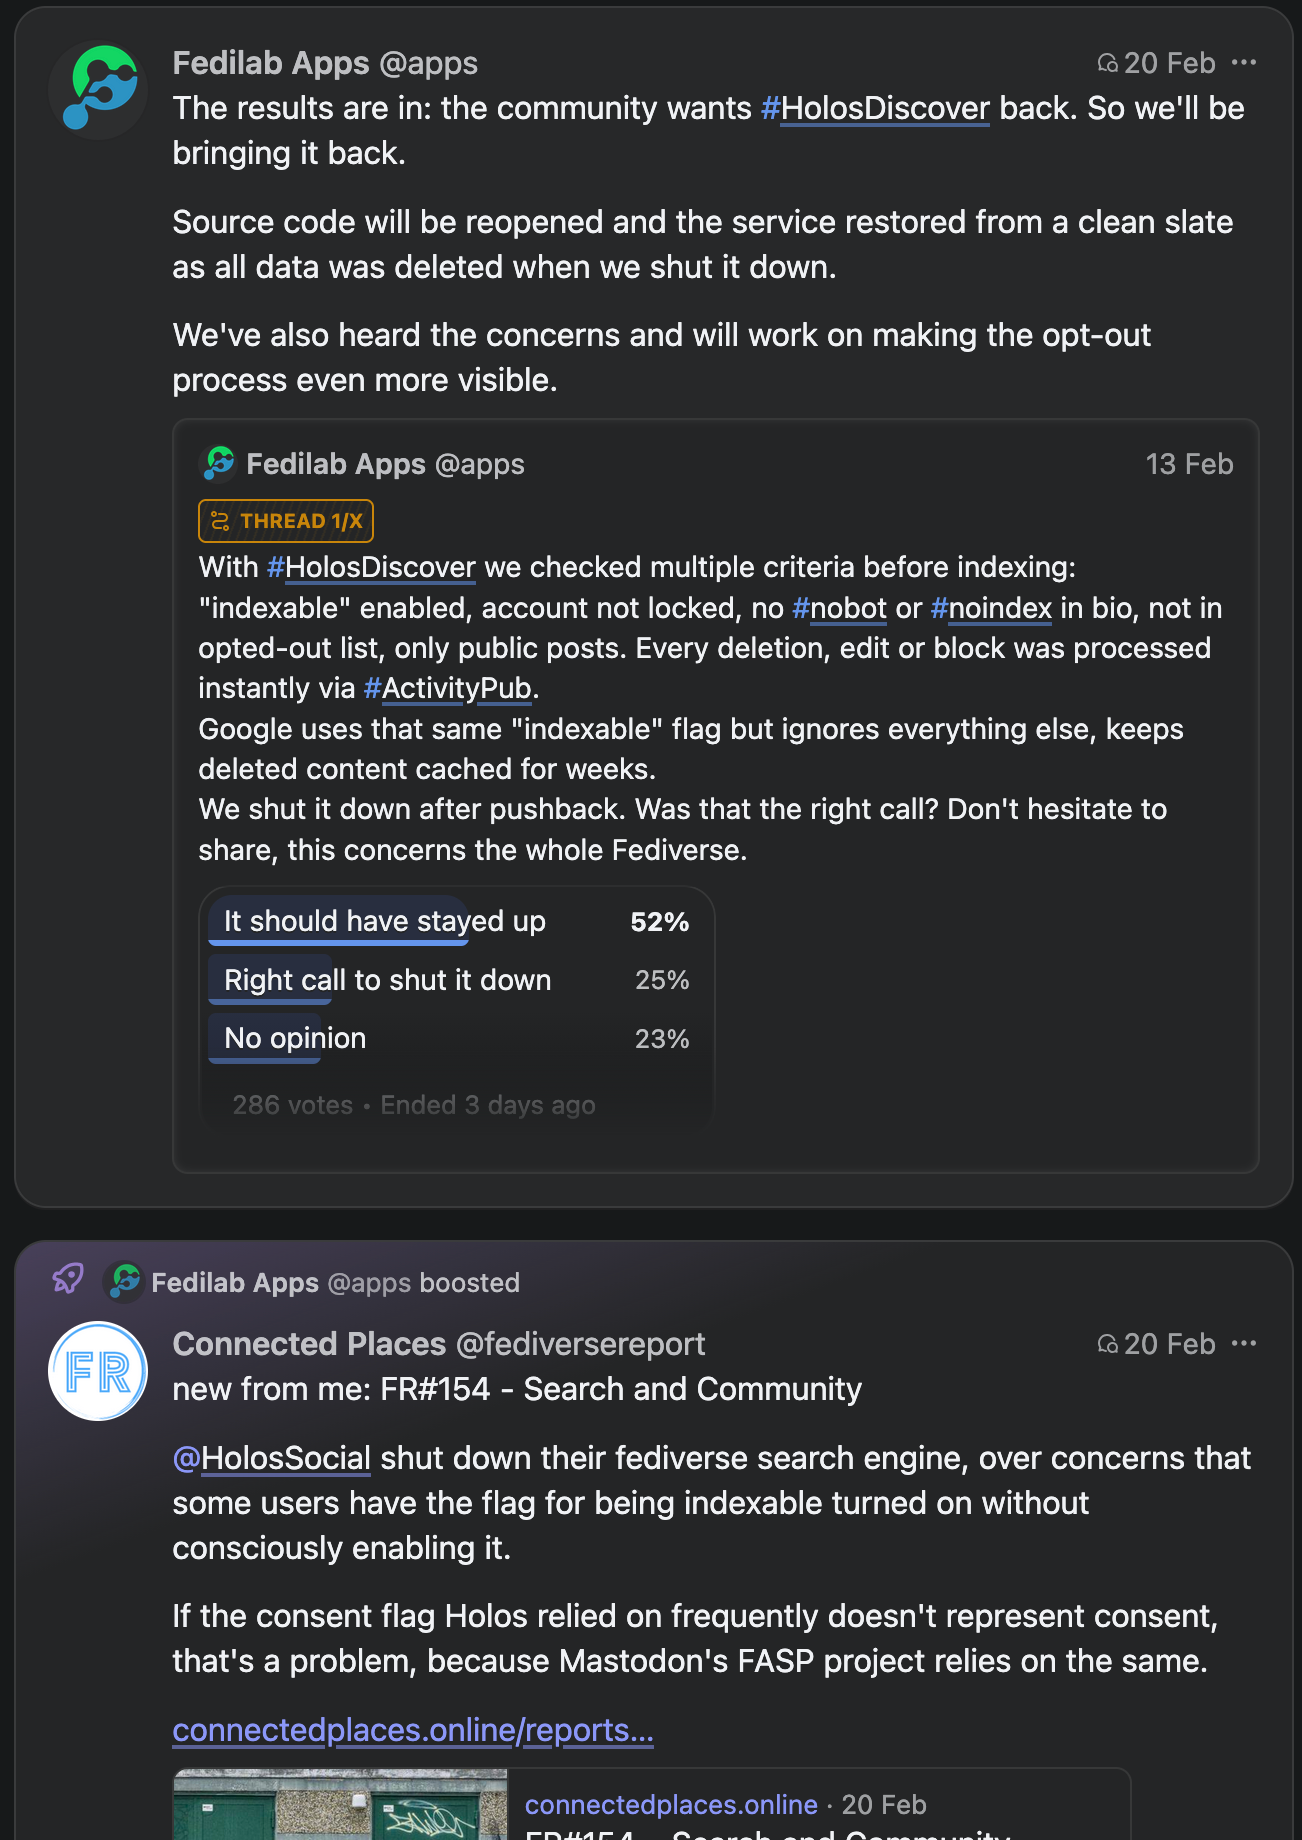Image resolution: width=1302 pixels, height=1840 pixels.
Task: Click the '20 Feb' timestamp on the top post
Action: point(1168,62)
